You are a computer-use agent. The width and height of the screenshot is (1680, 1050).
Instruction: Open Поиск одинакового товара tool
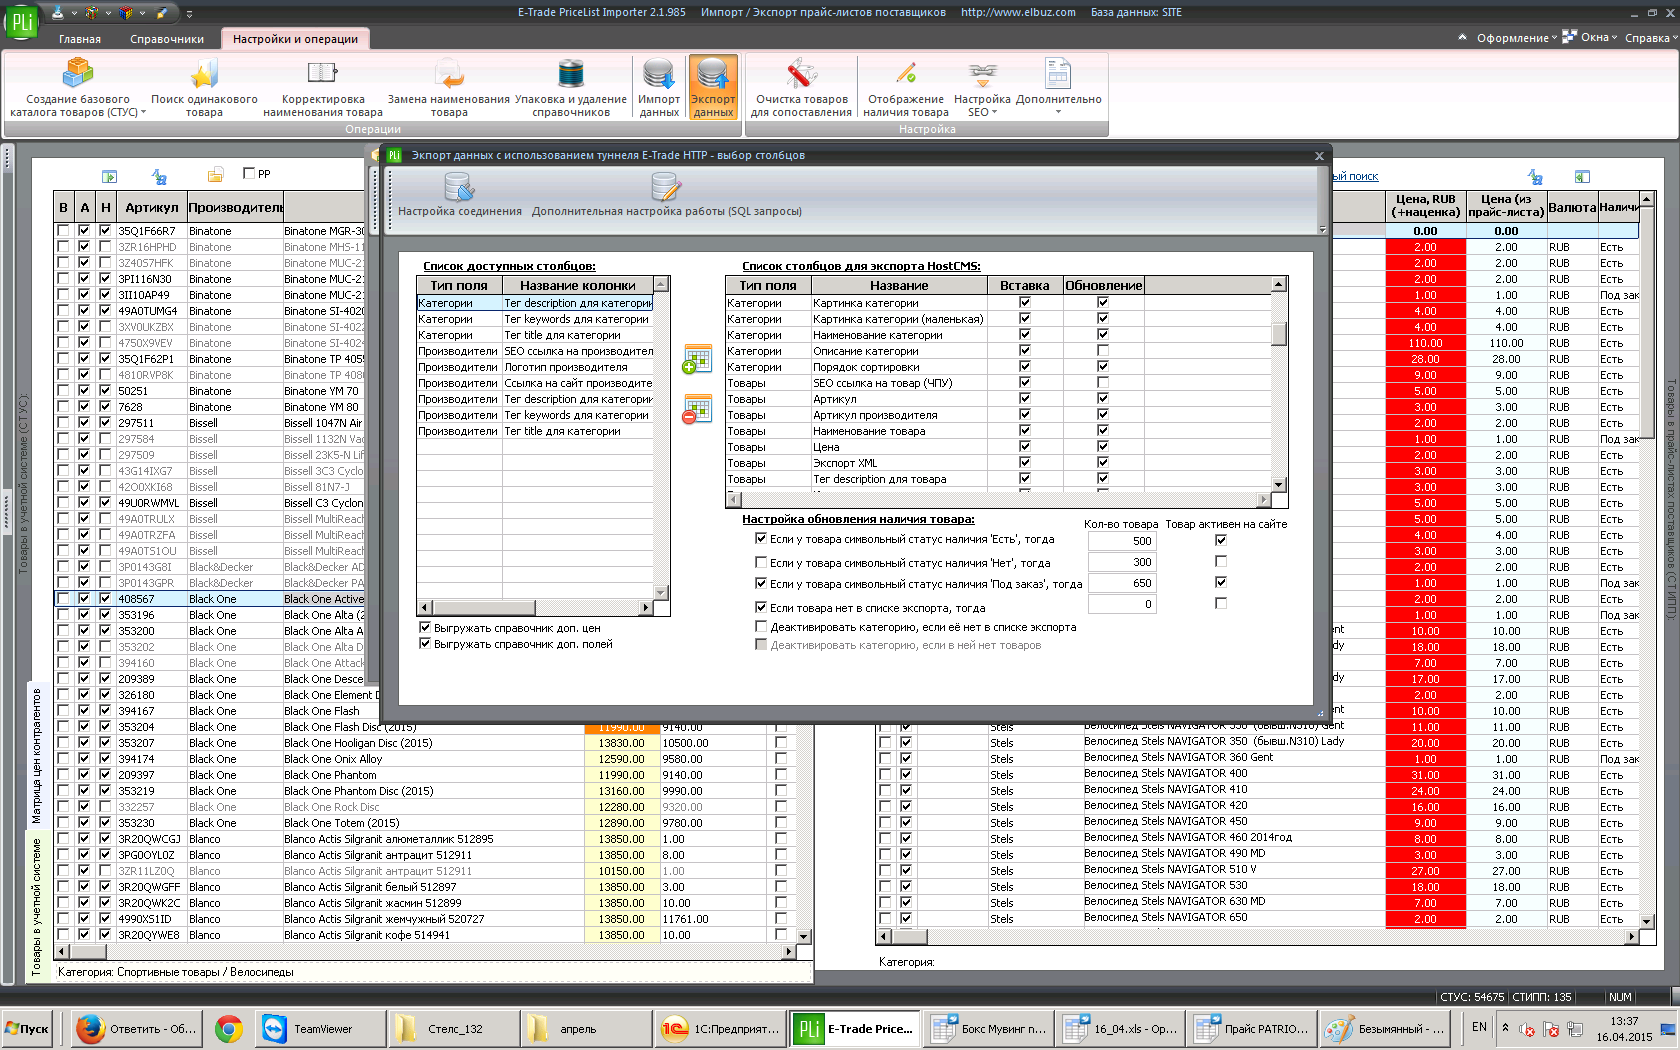[x=204, y=88]
